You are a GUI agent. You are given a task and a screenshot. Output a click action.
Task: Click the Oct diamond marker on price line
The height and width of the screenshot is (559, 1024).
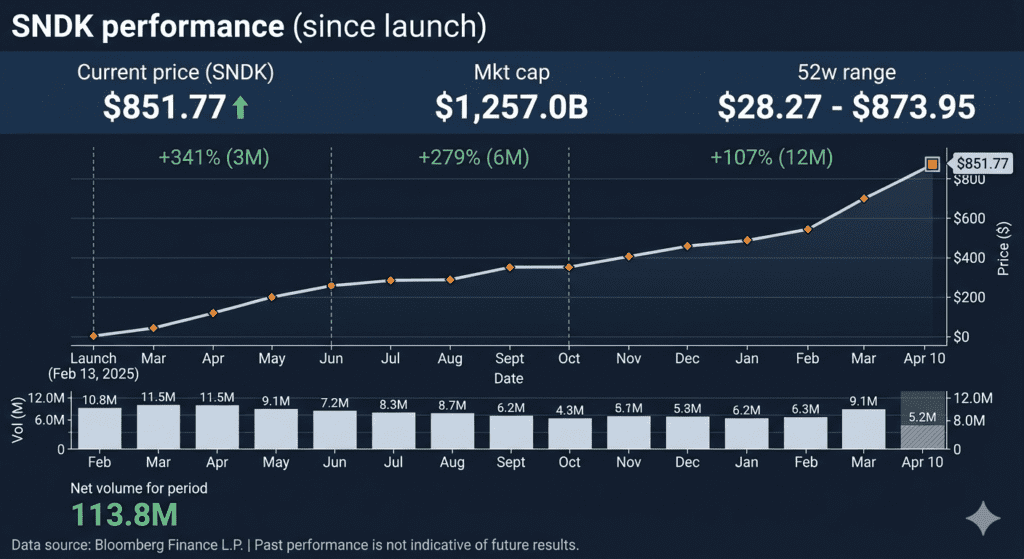[568, 267]
